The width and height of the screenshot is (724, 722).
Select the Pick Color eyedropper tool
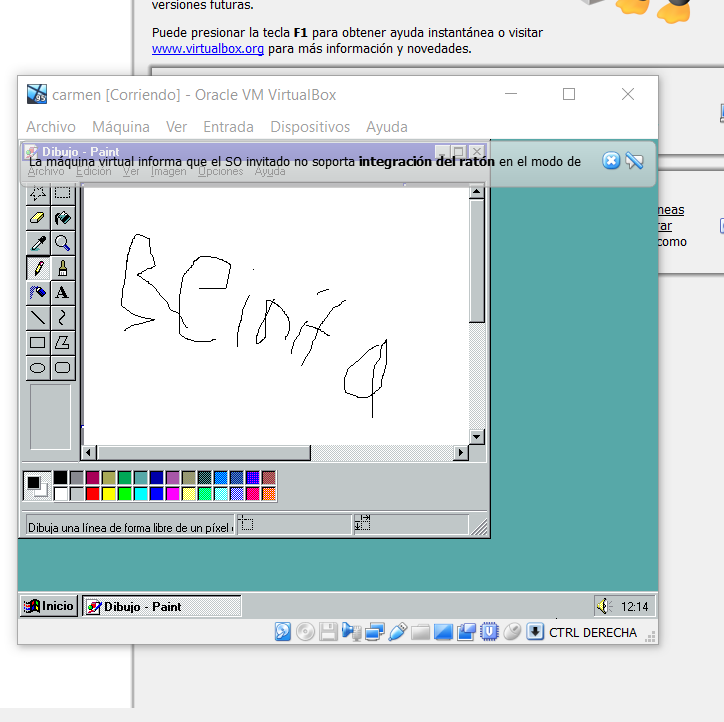38,242
